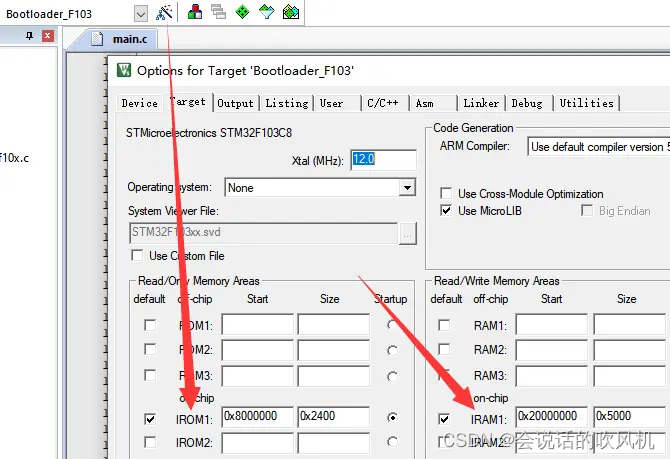The width and height of the screenshot is (670, 459).
Task: Click the Manage Project Items cubes icon
Action: [x=195, y=12]
